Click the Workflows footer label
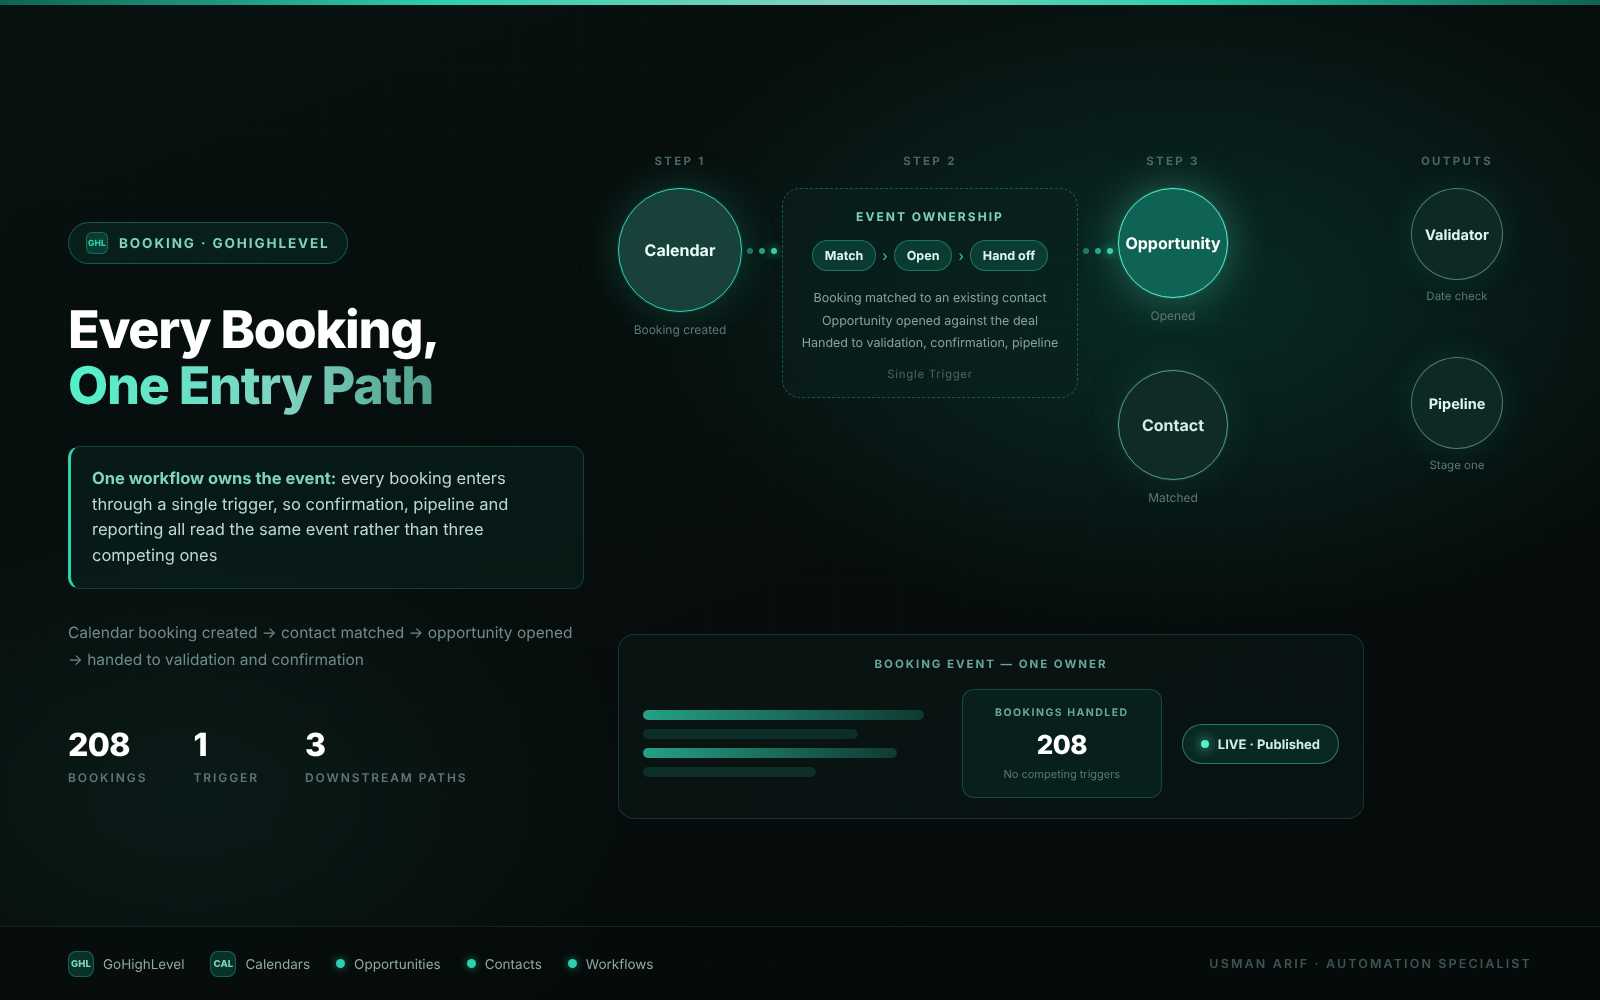The height and width of the screenshot is (1000, 1600). (x=619, y=964)
